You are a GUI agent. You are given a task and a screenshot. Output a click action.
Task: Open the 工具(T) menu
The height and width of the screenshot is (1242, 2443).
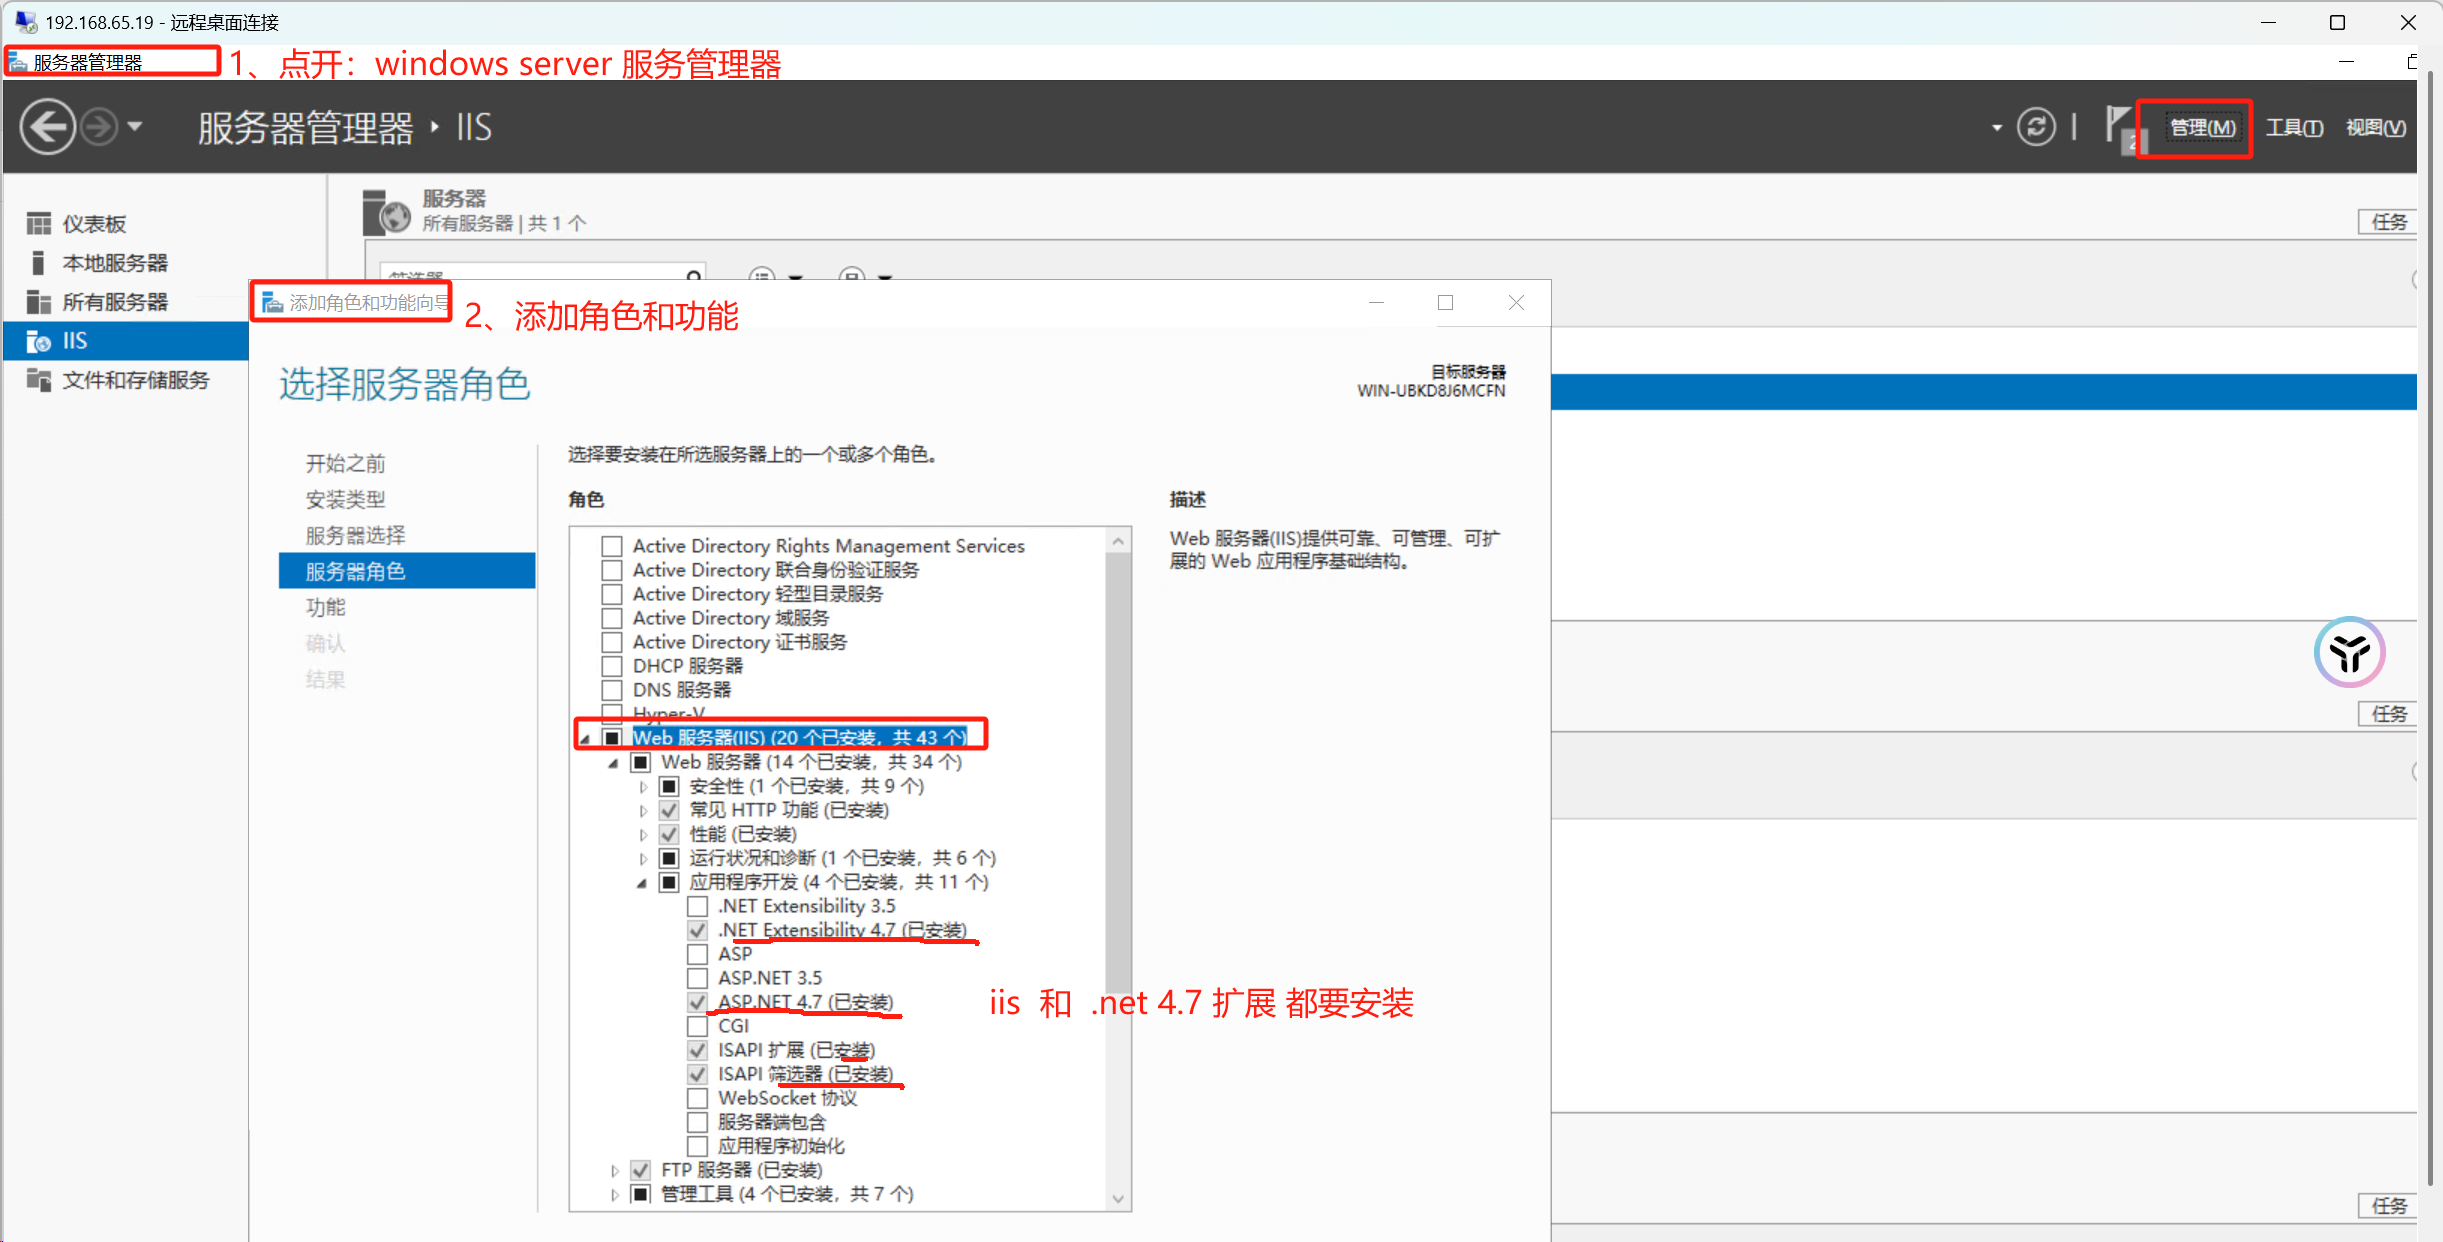2294,128
